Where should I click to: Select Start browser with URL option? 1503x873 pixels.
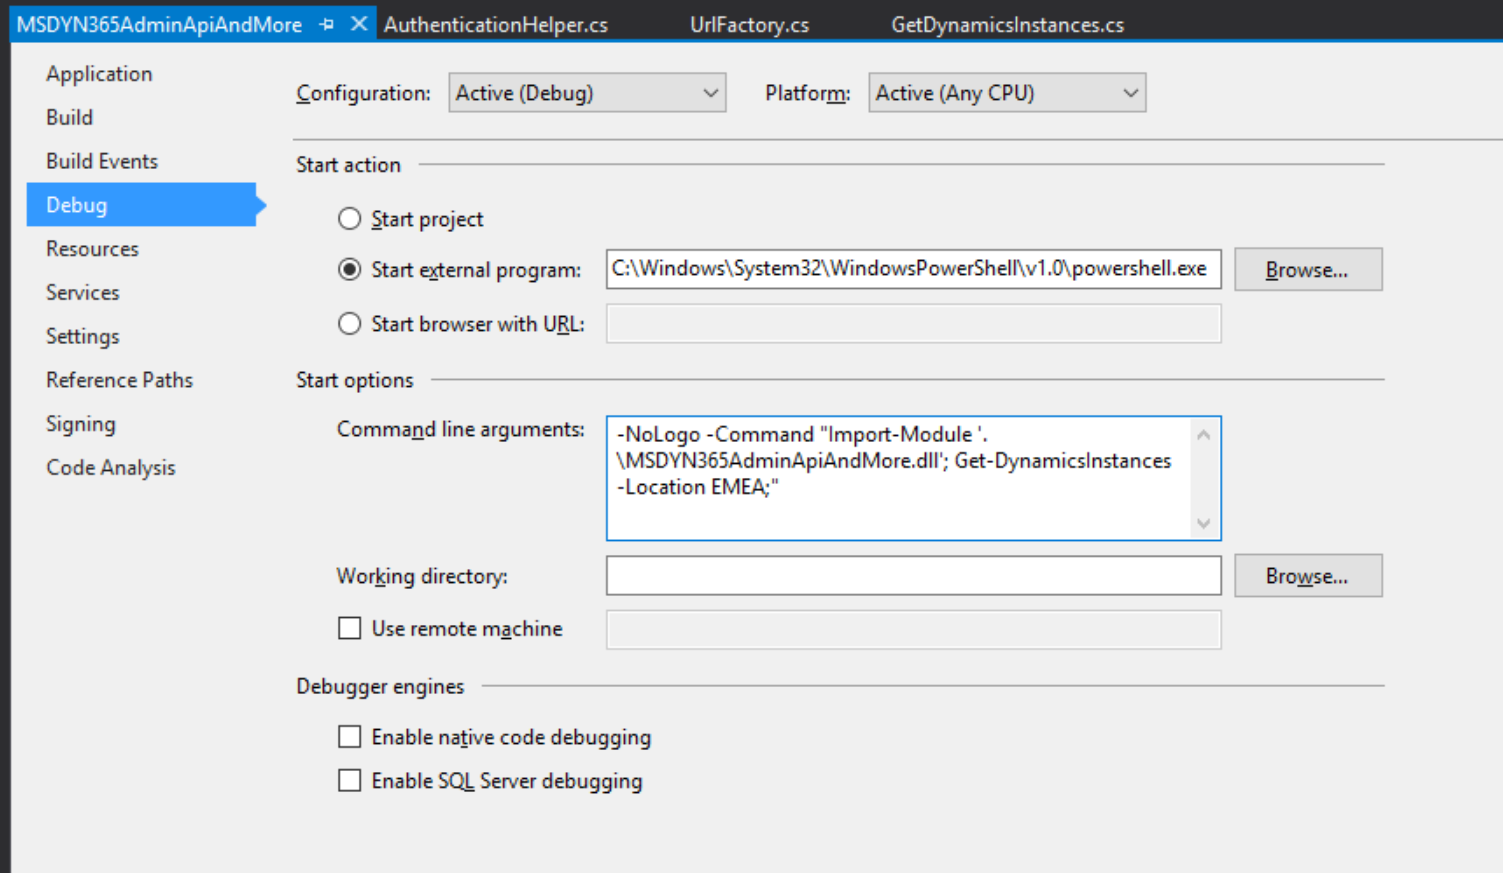pyautogui.click(x=349, y=324)
